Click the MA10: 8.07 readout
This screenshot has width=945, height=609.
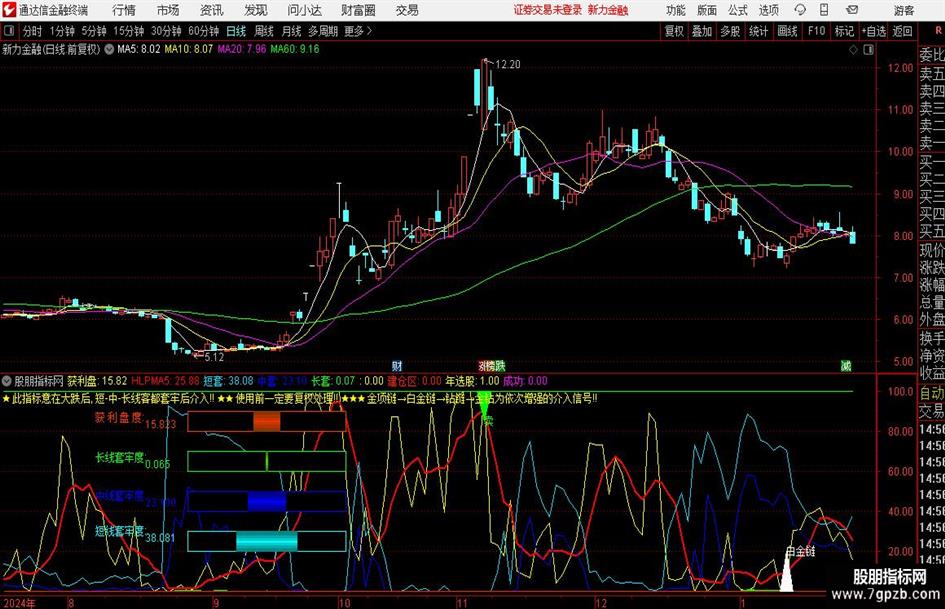tap(189, 49)
